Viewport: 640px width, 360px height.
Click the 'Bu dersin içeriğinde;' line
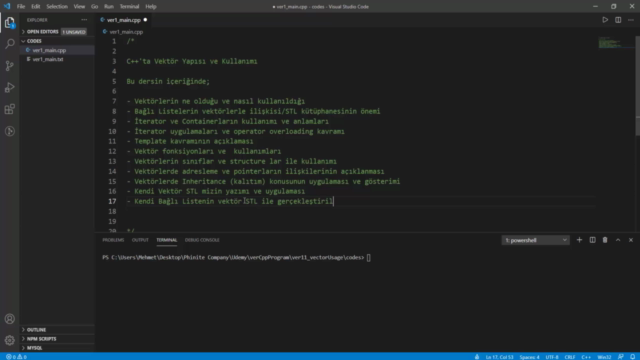[168, 81]
